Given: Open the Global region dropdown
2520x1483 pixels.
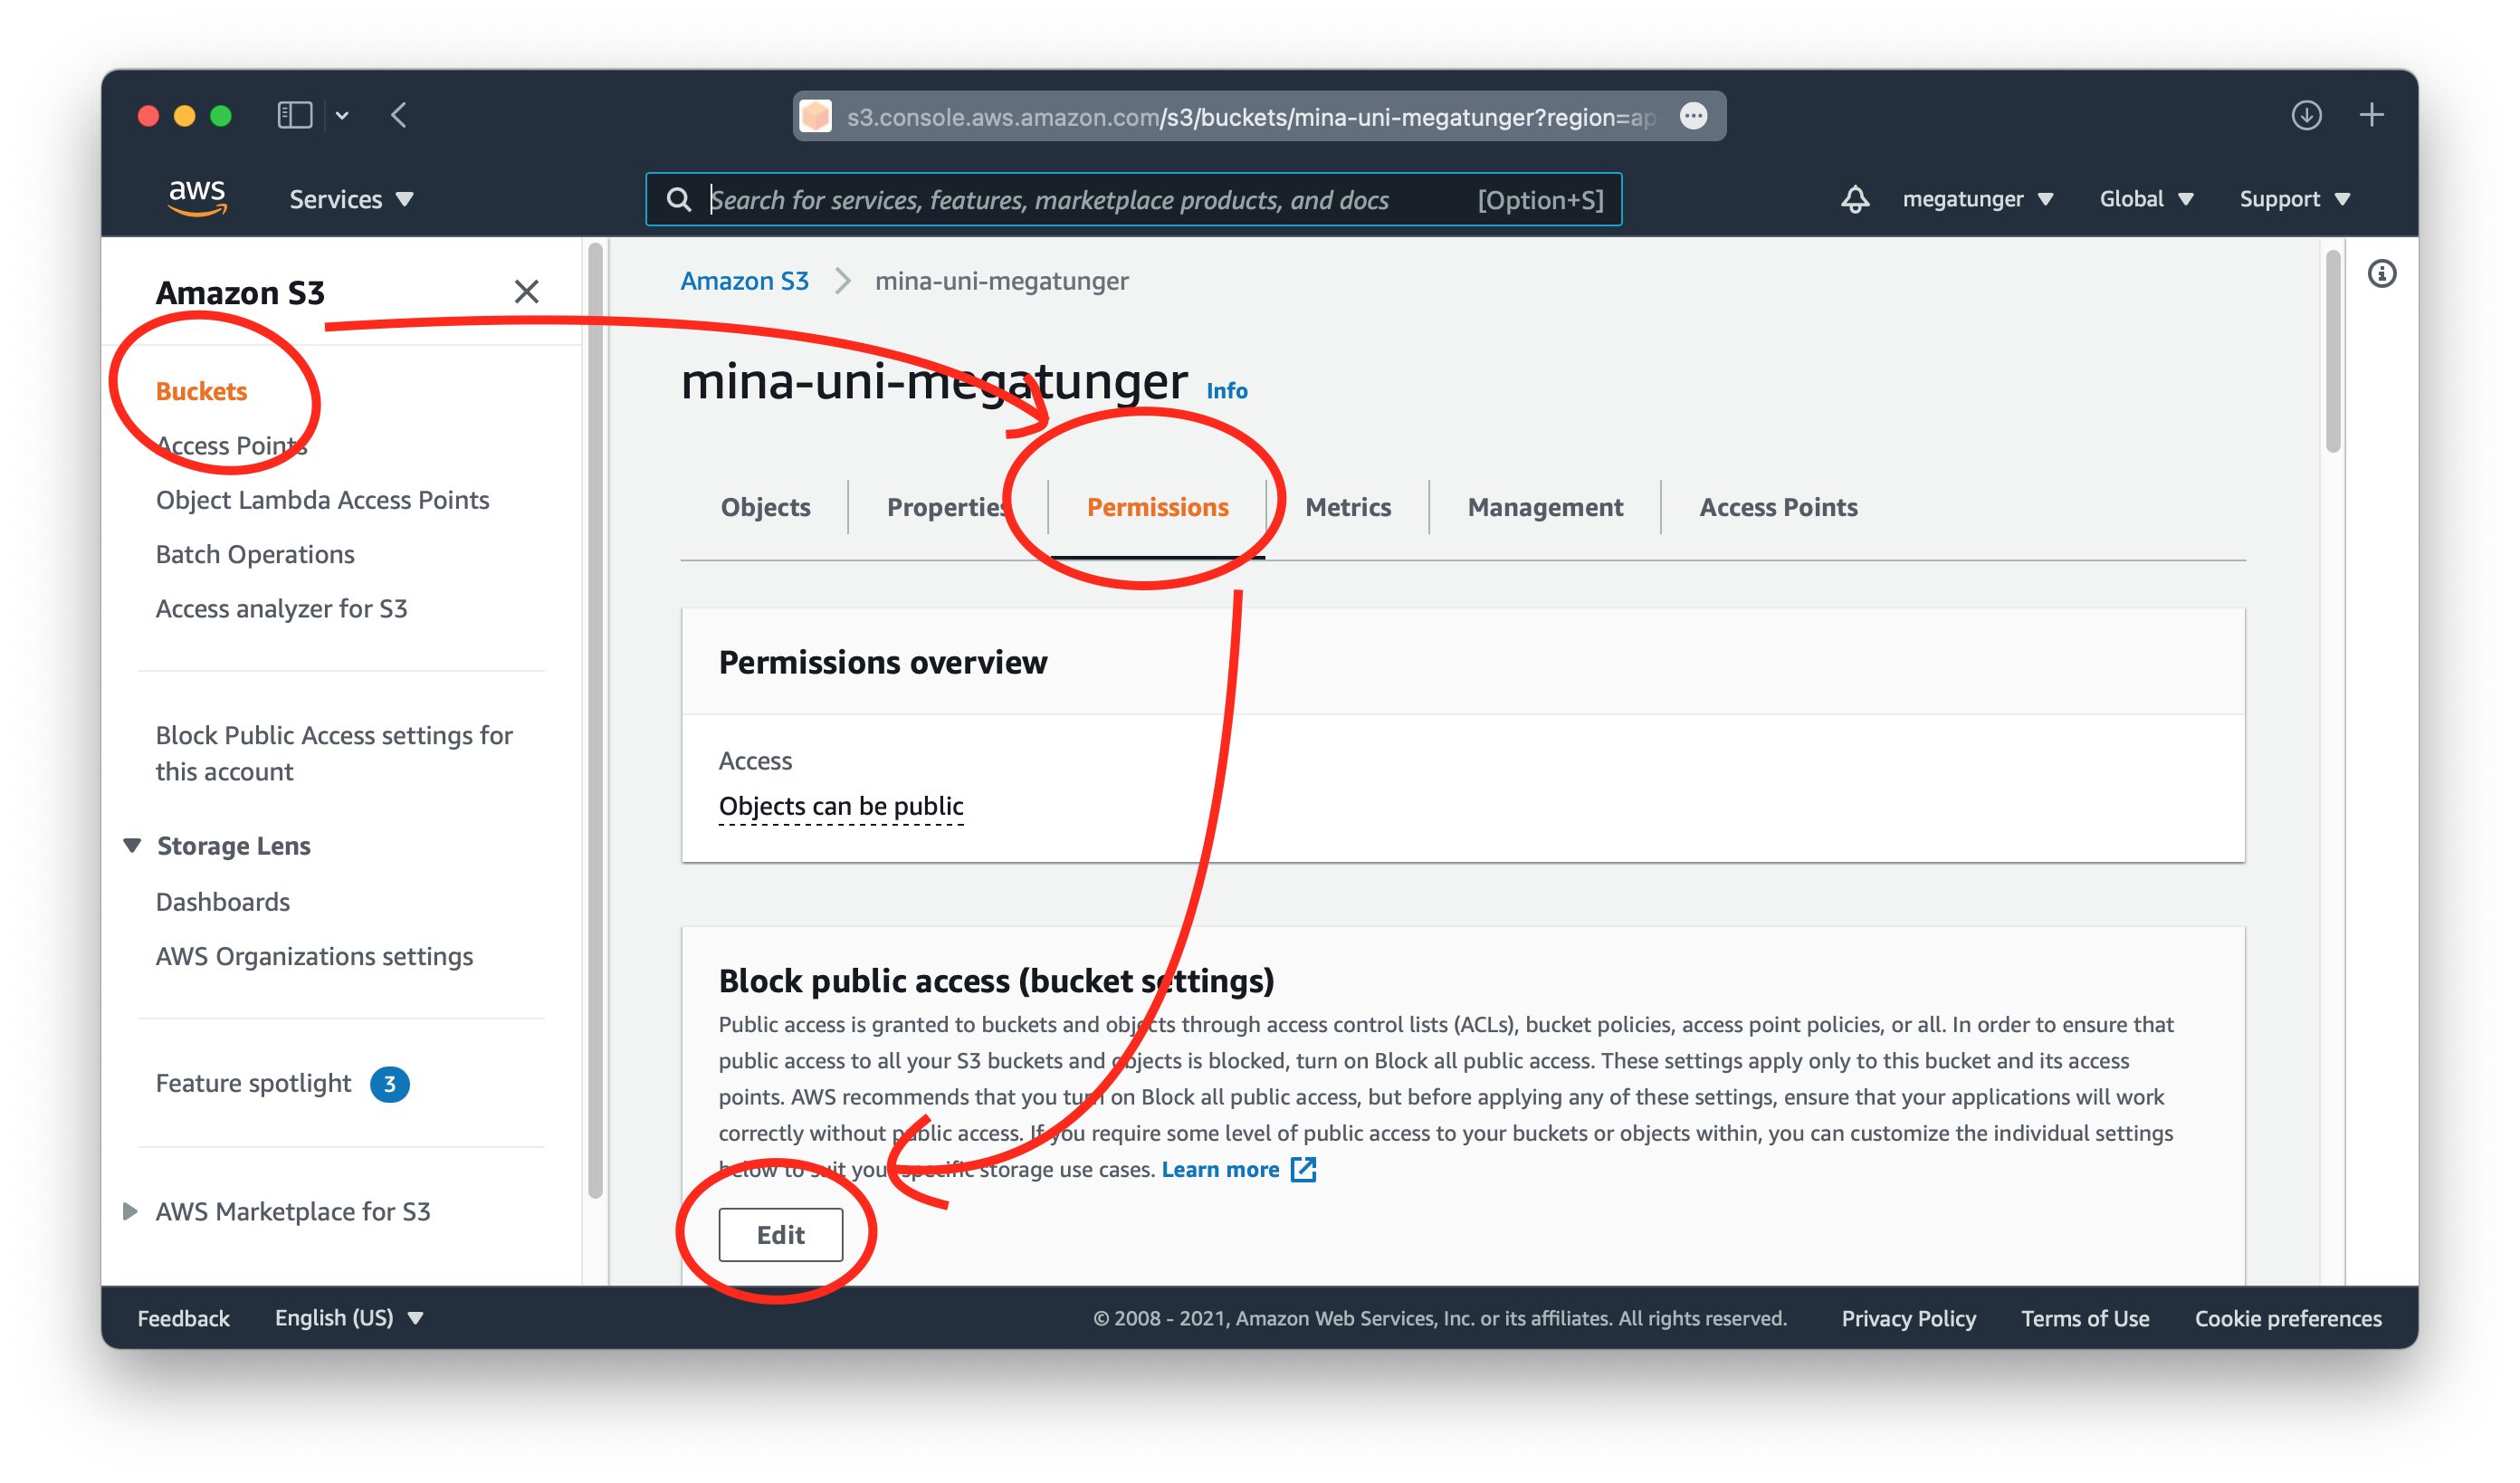Looking at the screenshot, I should point(2145,199).
